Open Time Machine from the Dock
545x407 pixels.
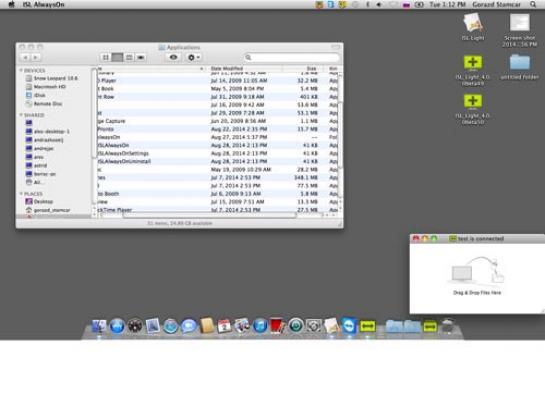tap(296, 326)
